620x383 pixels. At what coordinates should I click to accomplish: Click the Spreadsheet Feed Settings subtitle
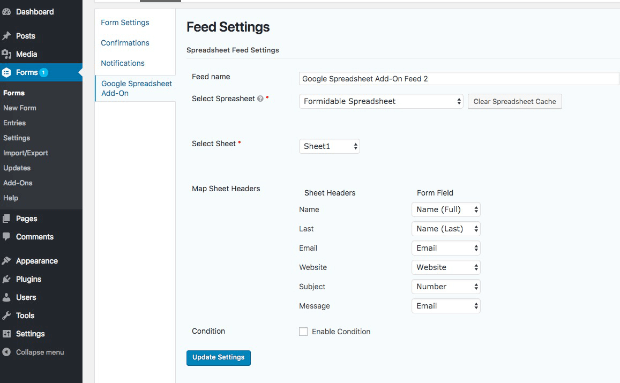tap(233, 50)
